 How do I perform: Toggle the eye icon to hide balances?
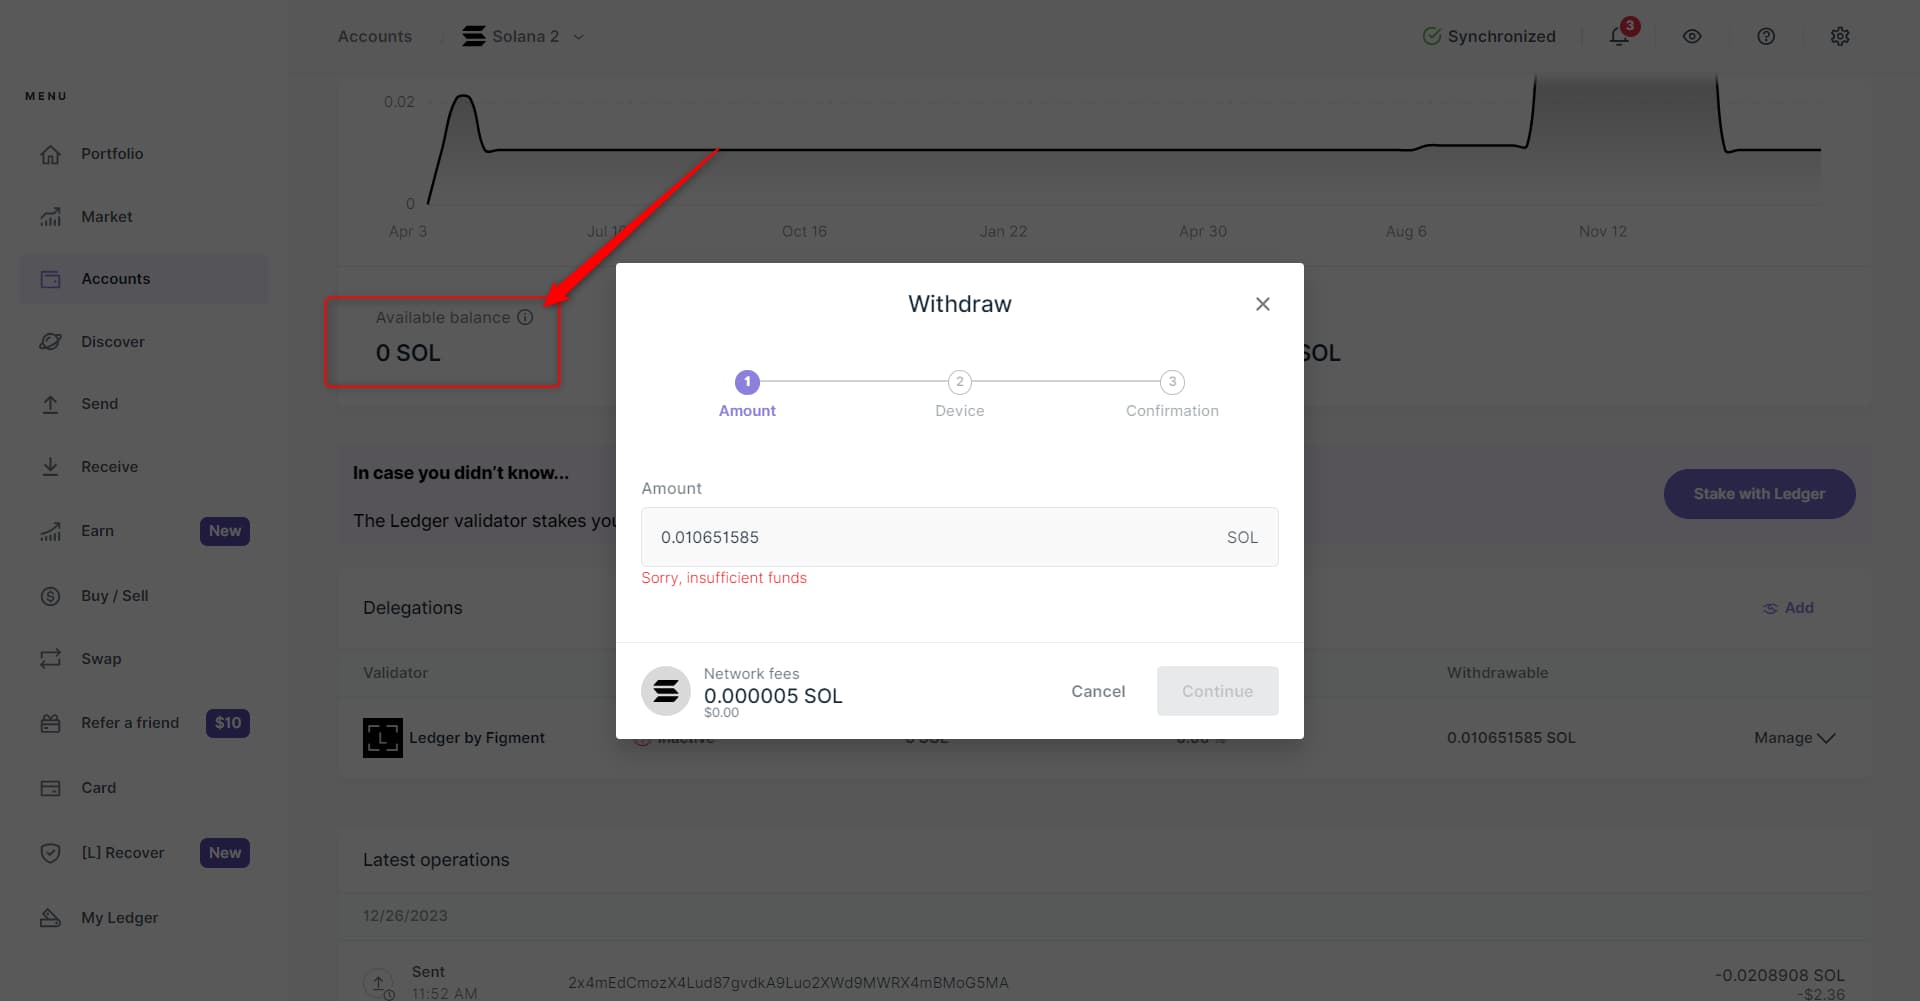(1692, 37)
